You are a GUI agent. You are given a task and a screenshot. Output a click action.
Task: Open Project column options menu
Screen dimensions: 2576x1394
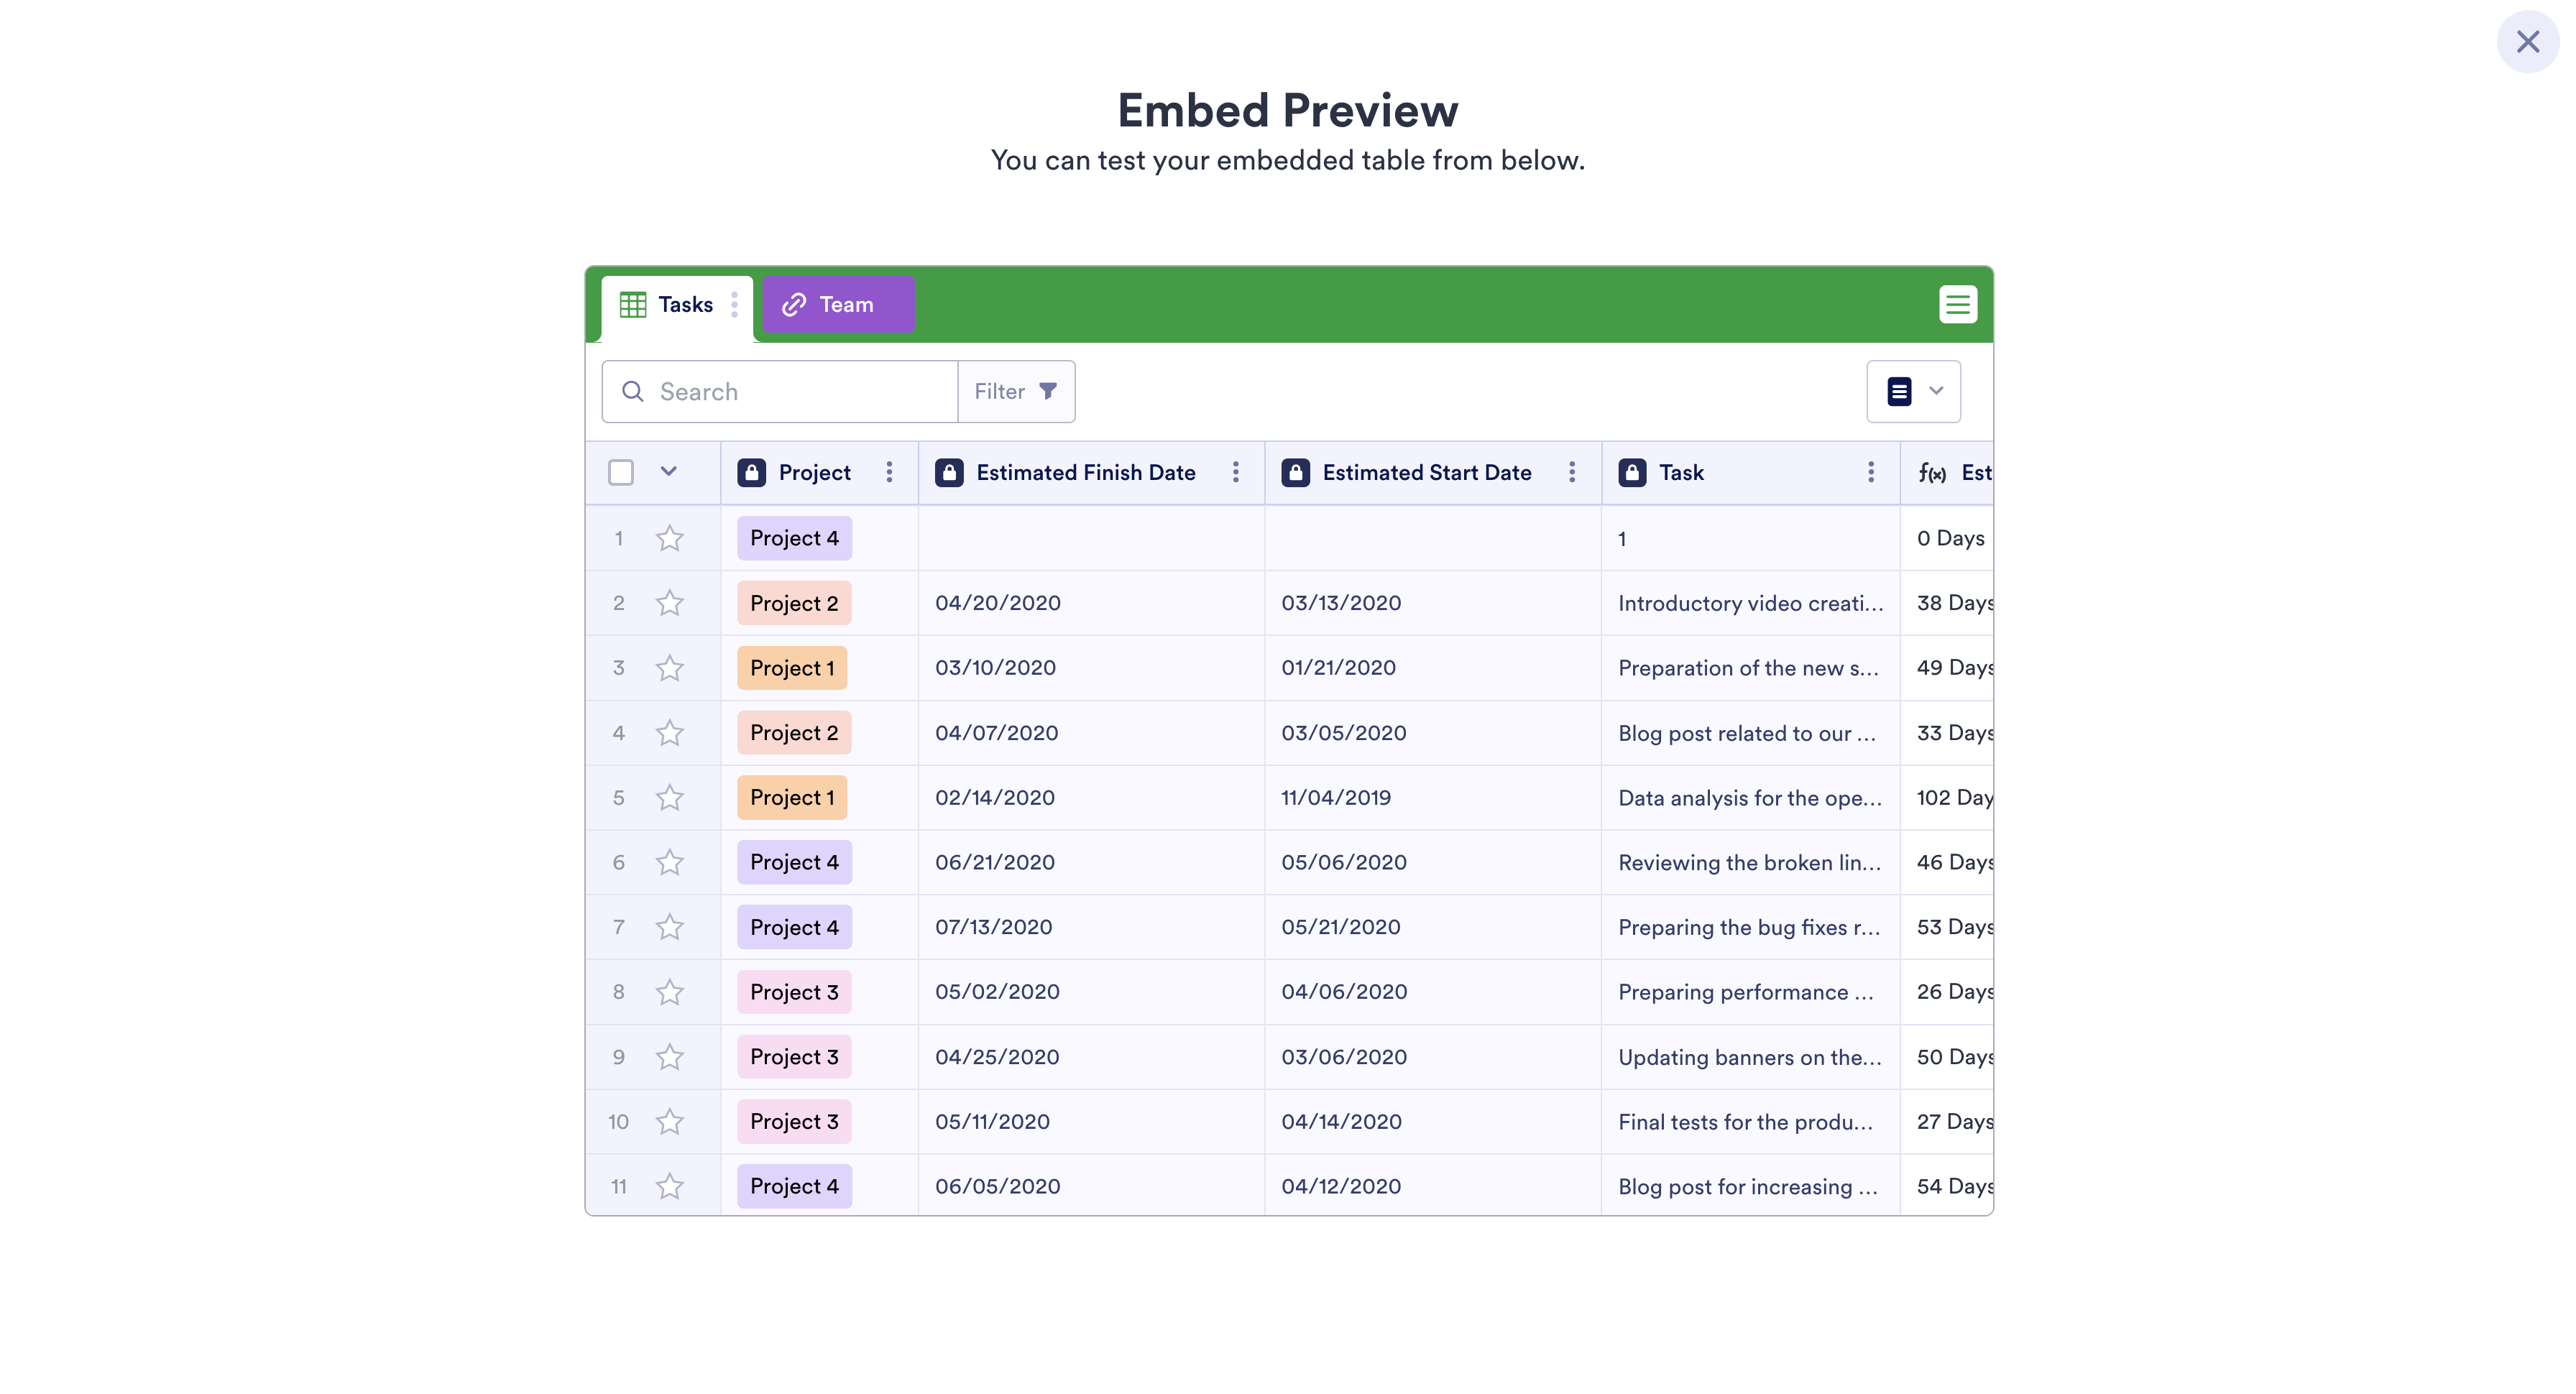point(889,472)
